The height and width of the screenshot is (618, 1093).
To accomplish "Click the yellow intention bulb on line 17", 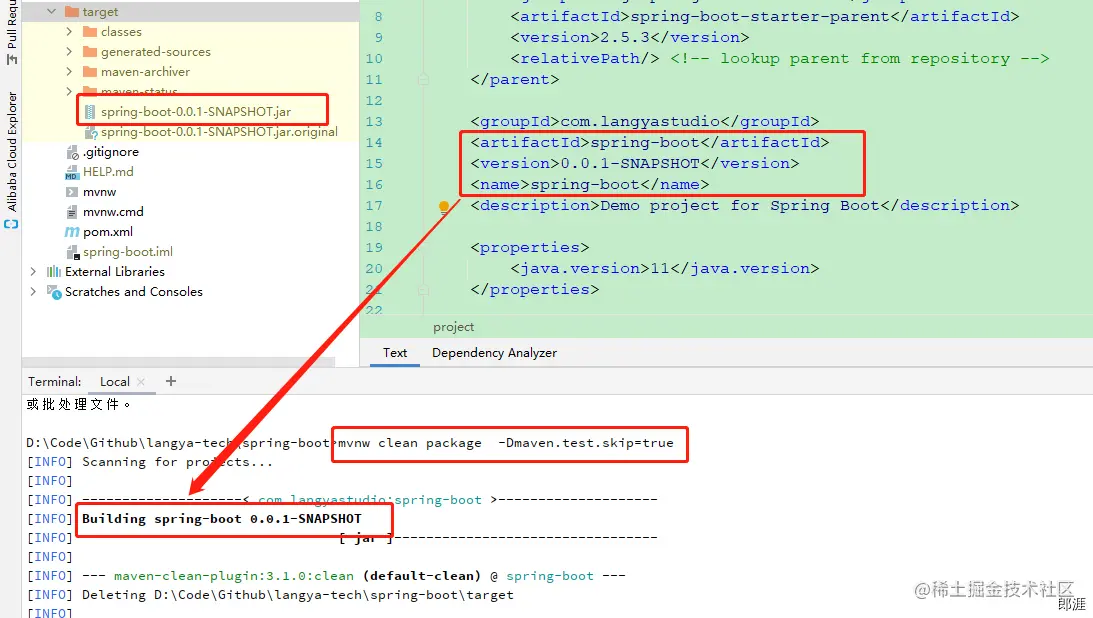I will (443, 206).
